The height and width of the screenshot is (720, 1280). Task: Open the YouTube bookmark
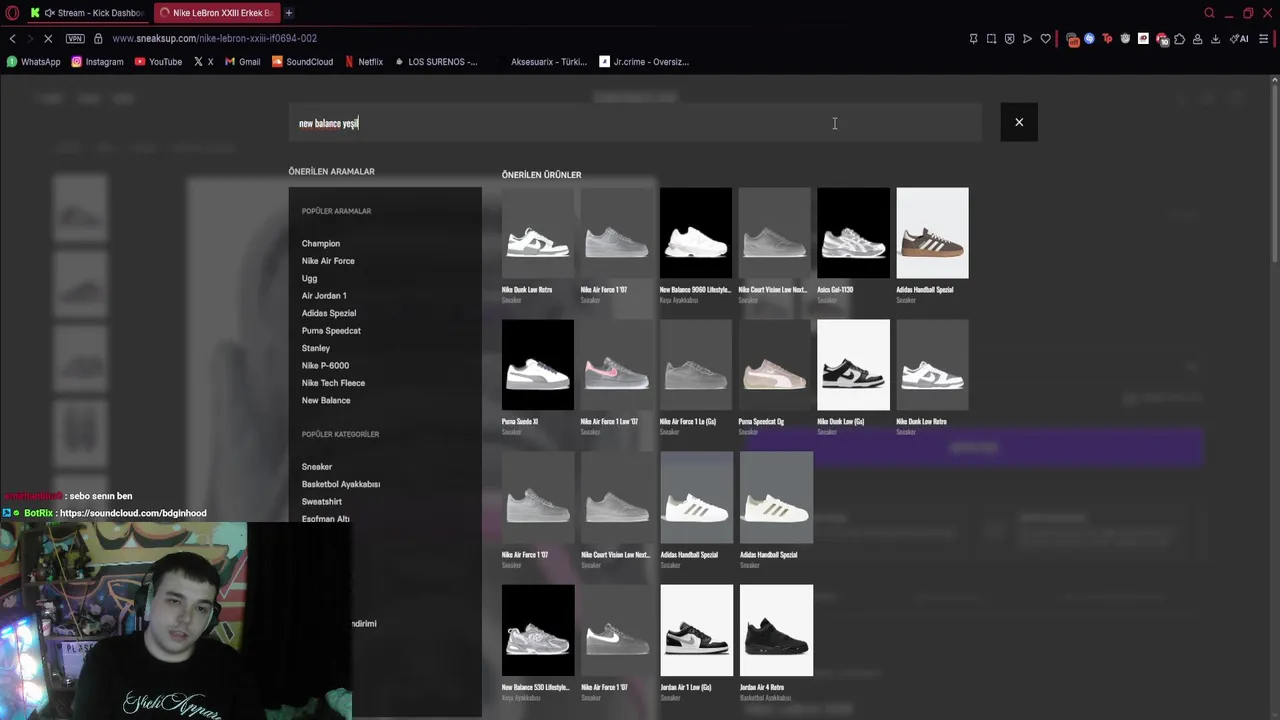click(x=158, y=62)
